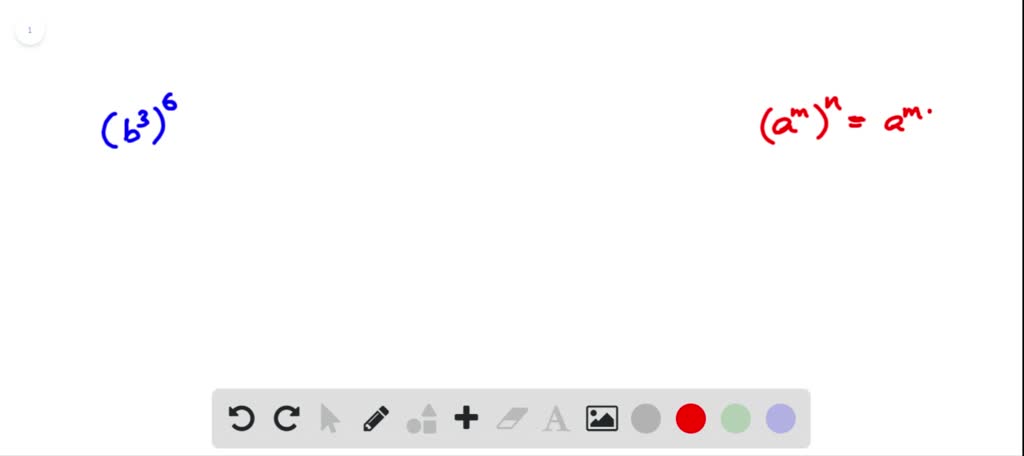
Task: Open the shapes tool
Action: 421,419
